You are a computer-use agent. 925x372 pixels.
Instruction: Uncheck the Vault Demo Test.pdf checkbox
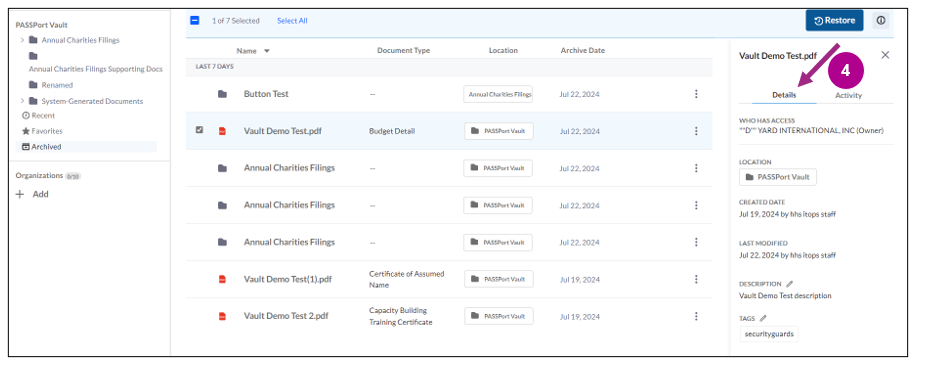coord(199,130)
